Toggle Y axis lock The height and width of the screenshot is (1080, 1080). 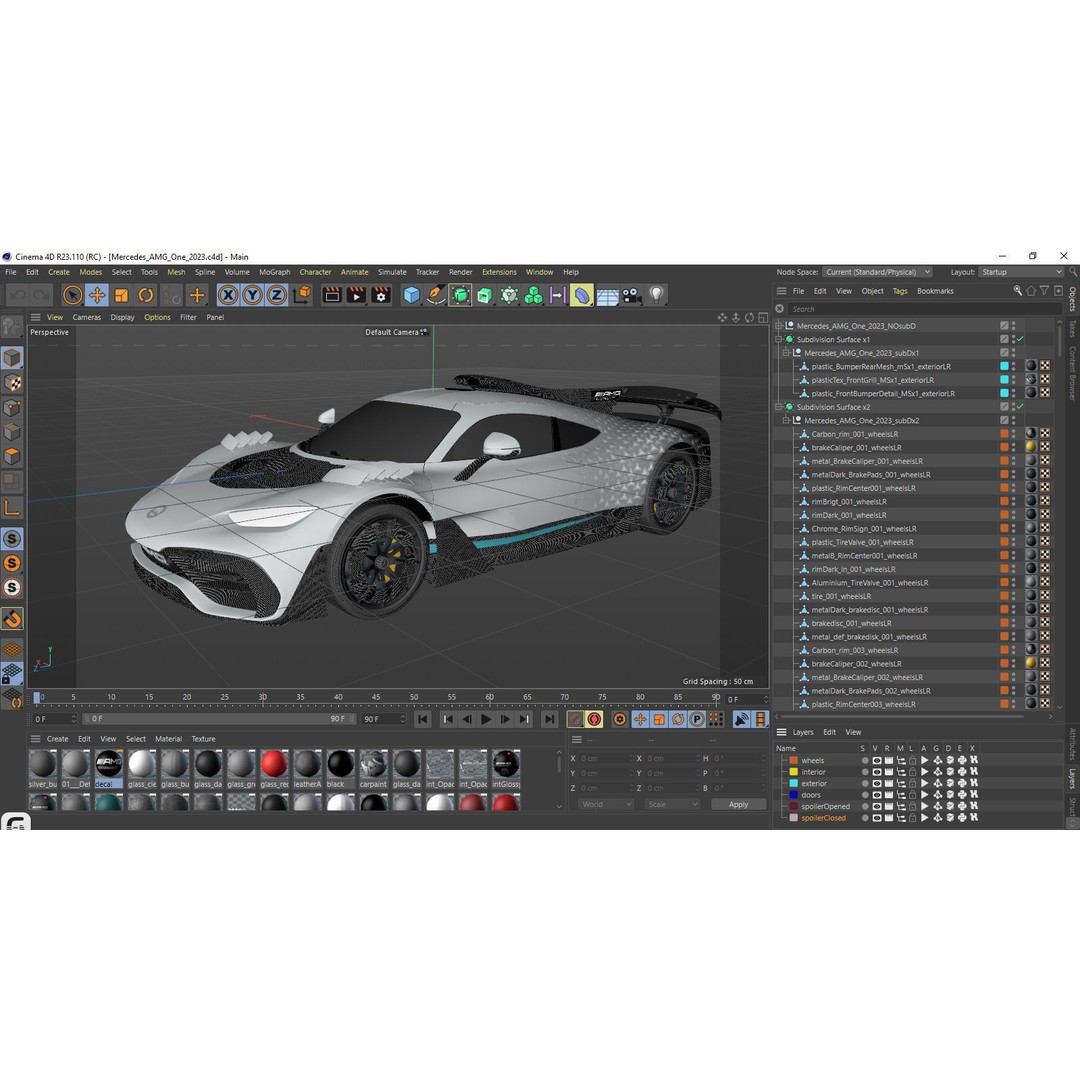click(252, 295)
